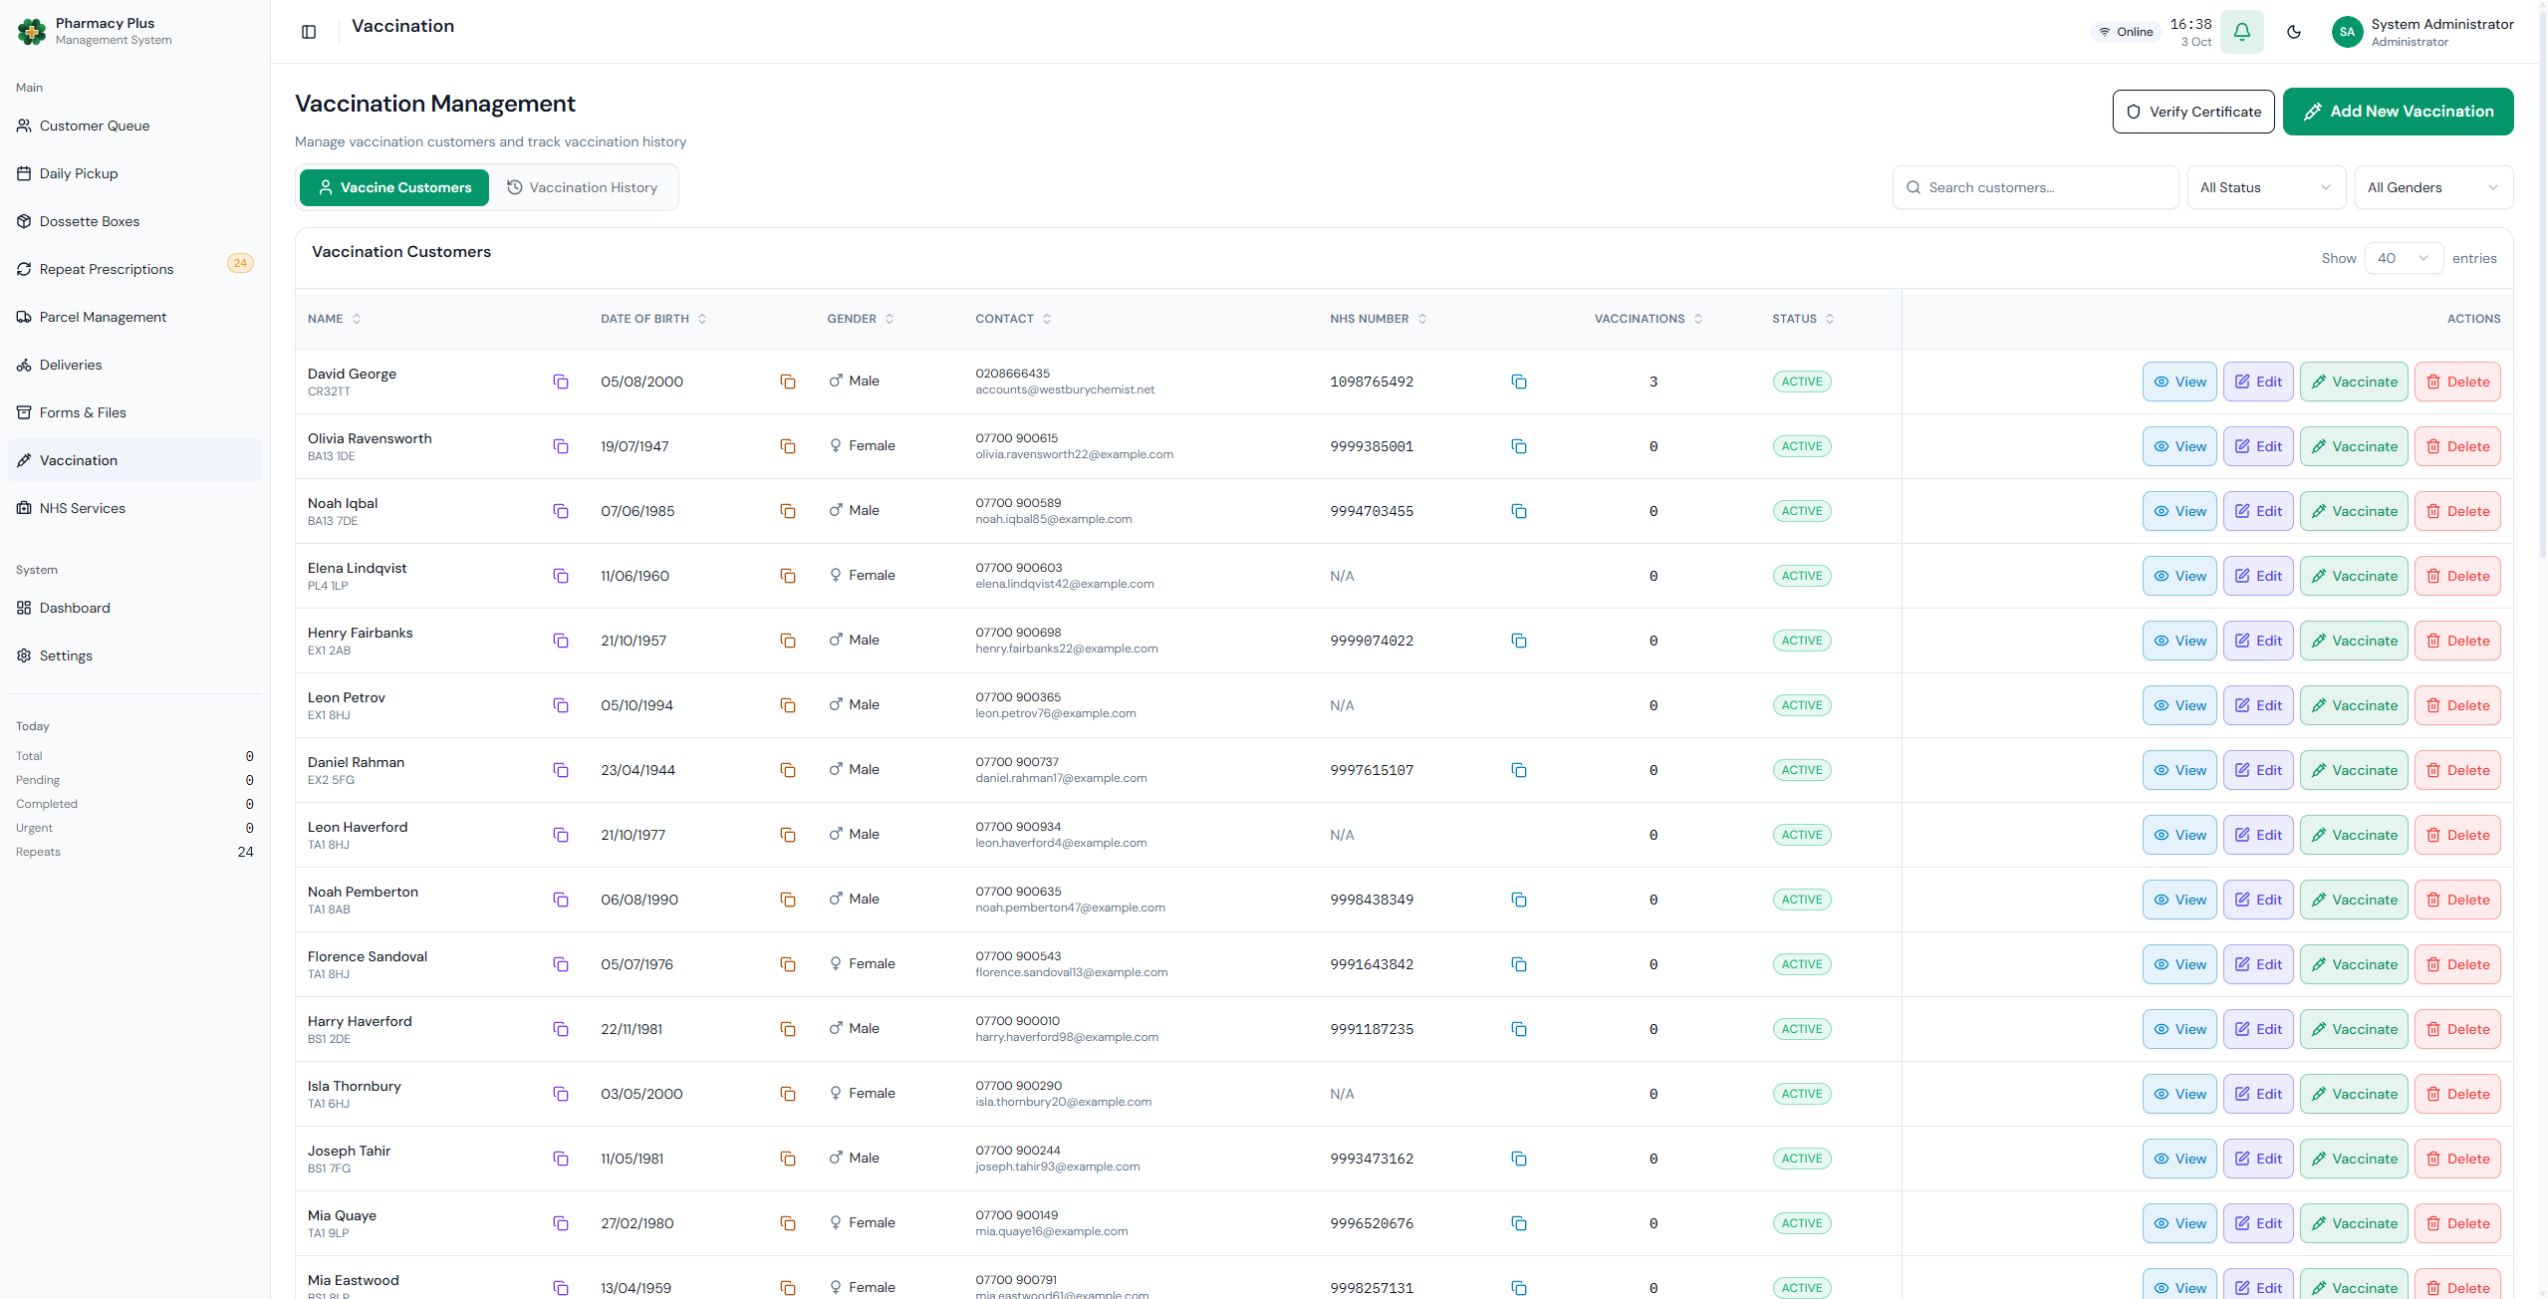The width and height of the screenshot is (2548, 1299).
Task: Copy date of birth 19/07/1947
Action: tap(788, 447)
